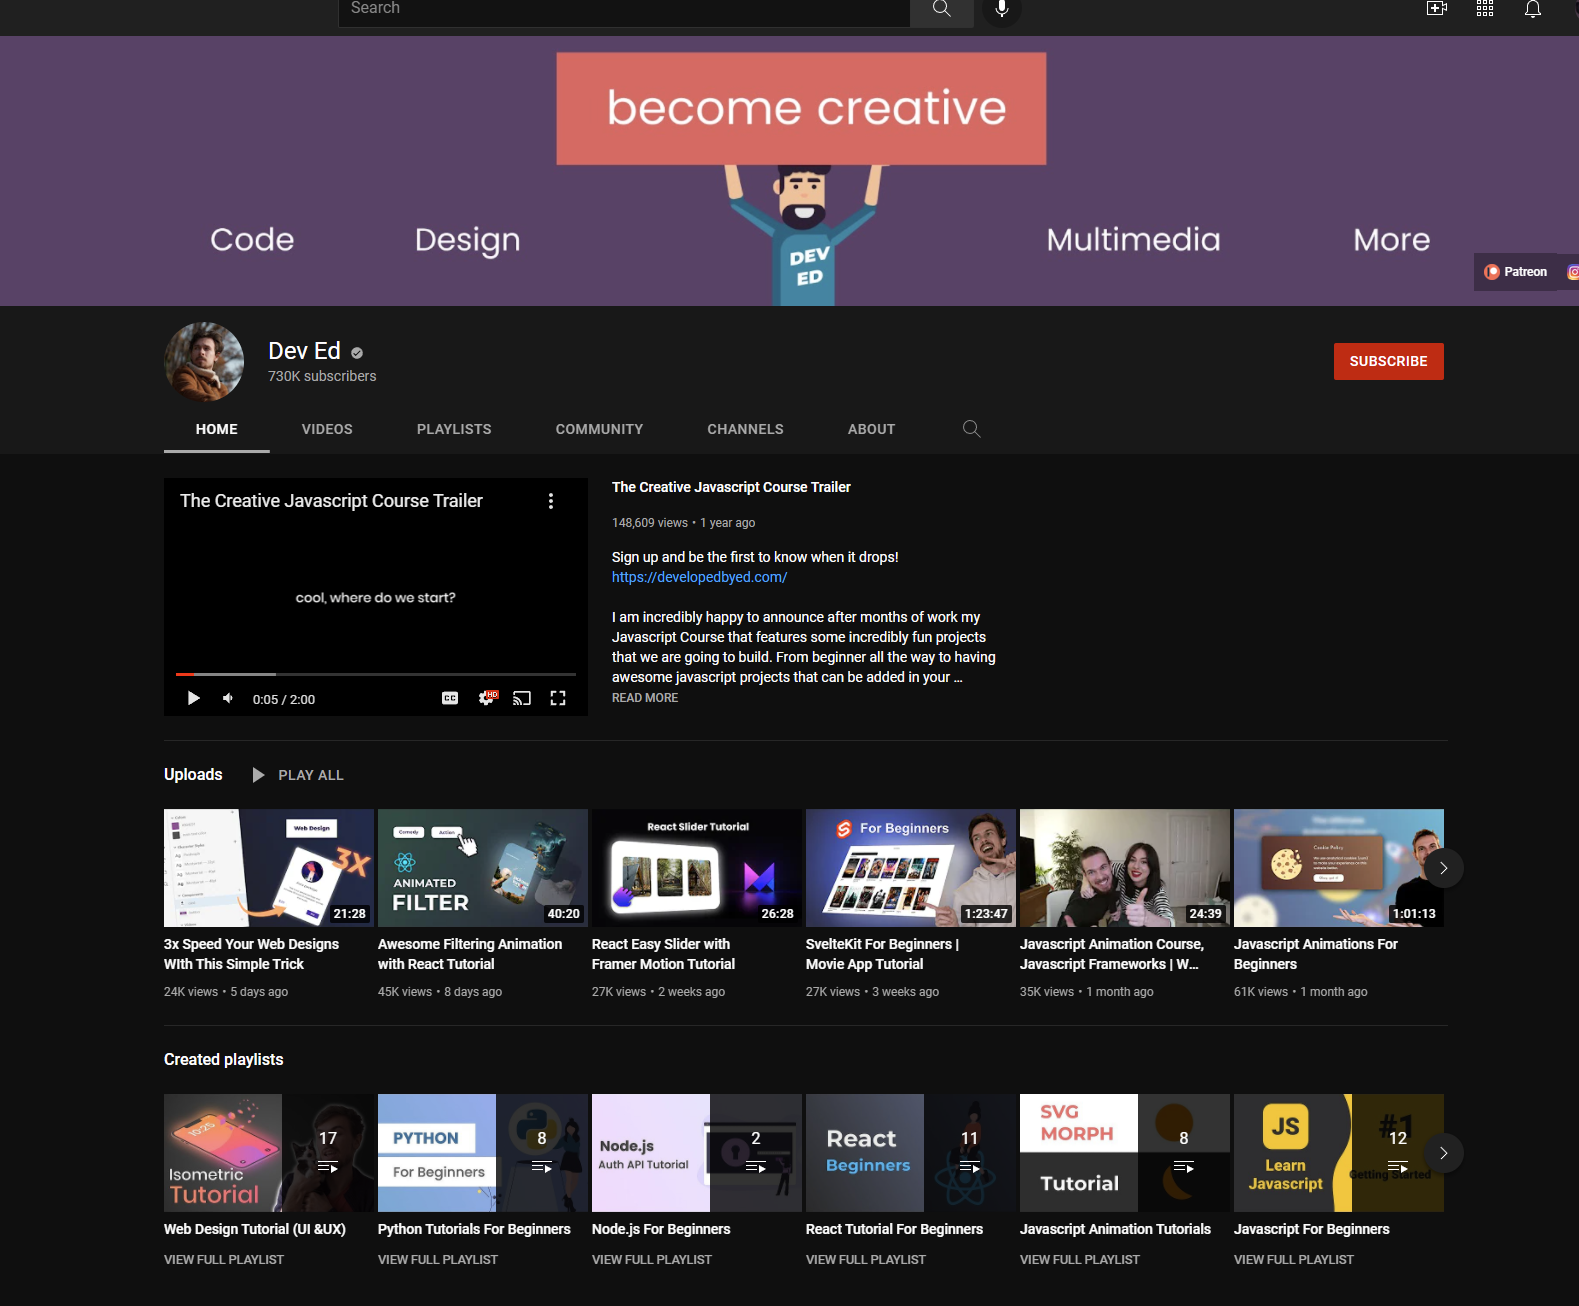The image size is (1579, 1306).
Task: Open the create video camera icon
Action: click(1437, 9)
